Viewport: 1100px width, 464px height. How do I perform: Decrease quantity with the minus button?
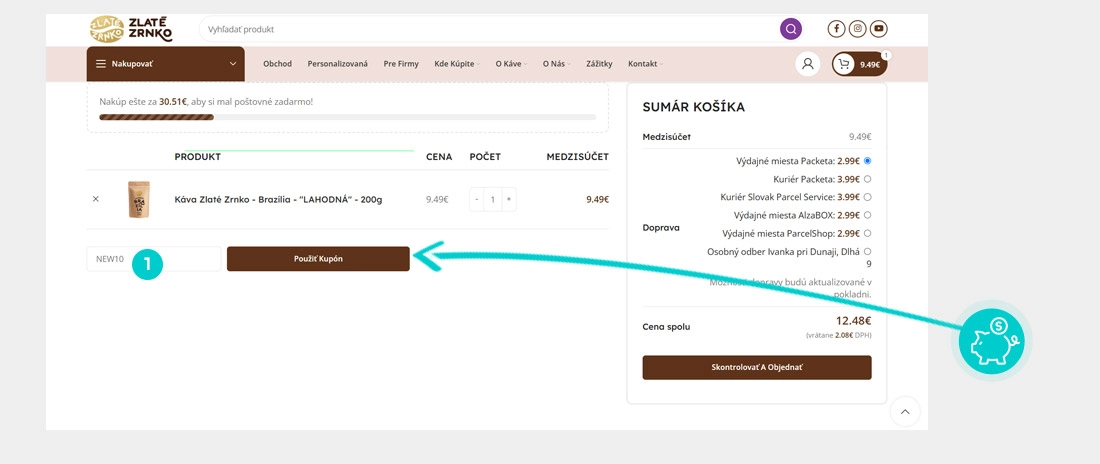[477, 199]
